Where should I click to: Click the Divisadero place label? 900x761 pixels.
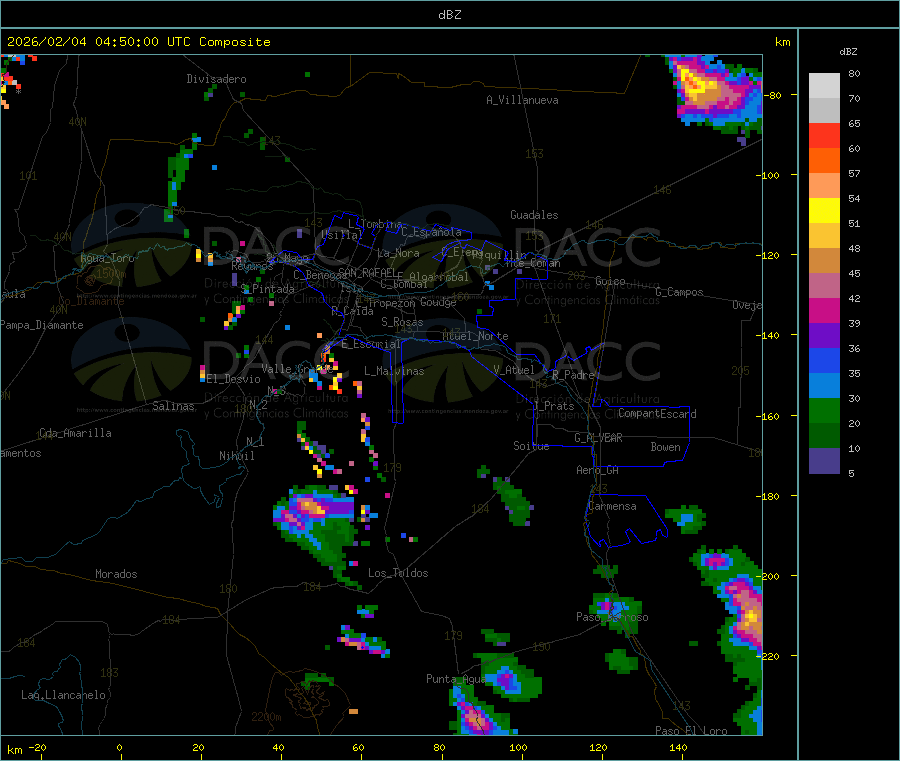coord(216,79)
